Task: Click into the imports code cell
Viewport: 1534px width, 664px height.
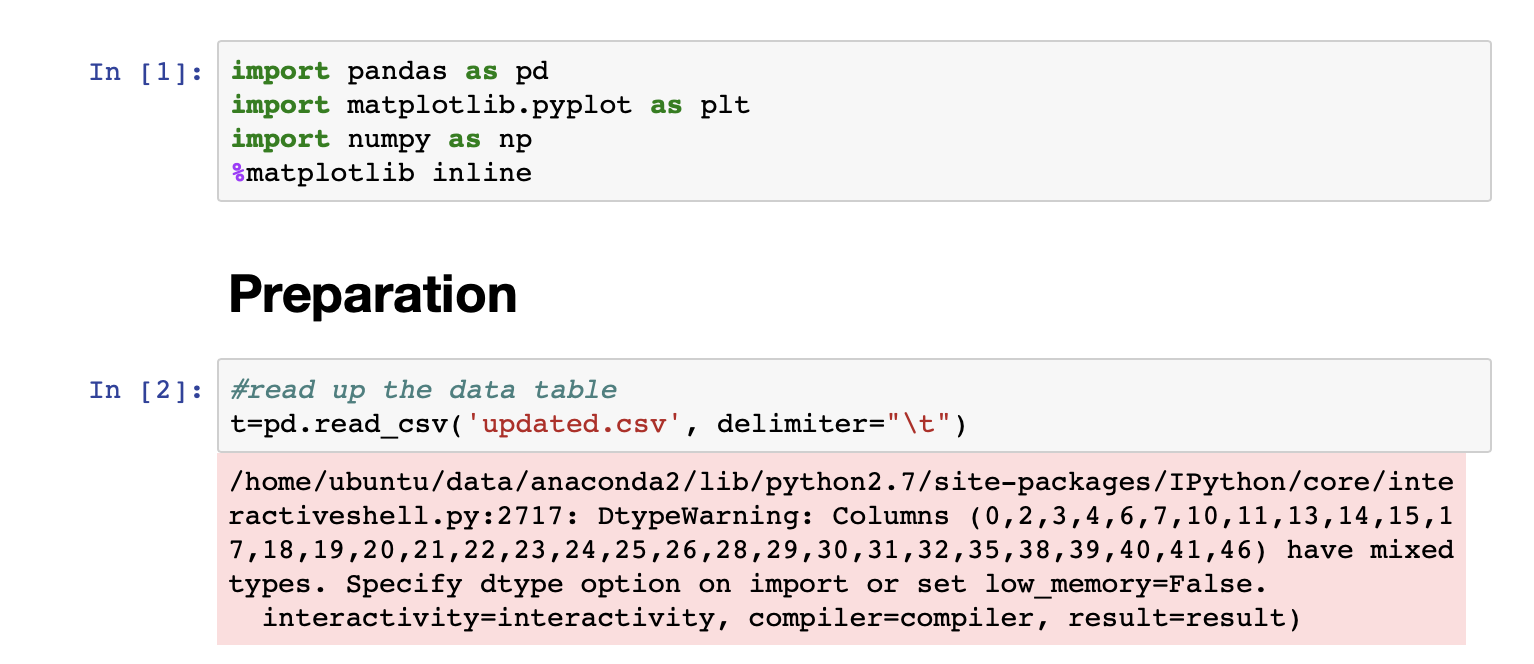Action: pyautogui.click(x=854, y=121)
